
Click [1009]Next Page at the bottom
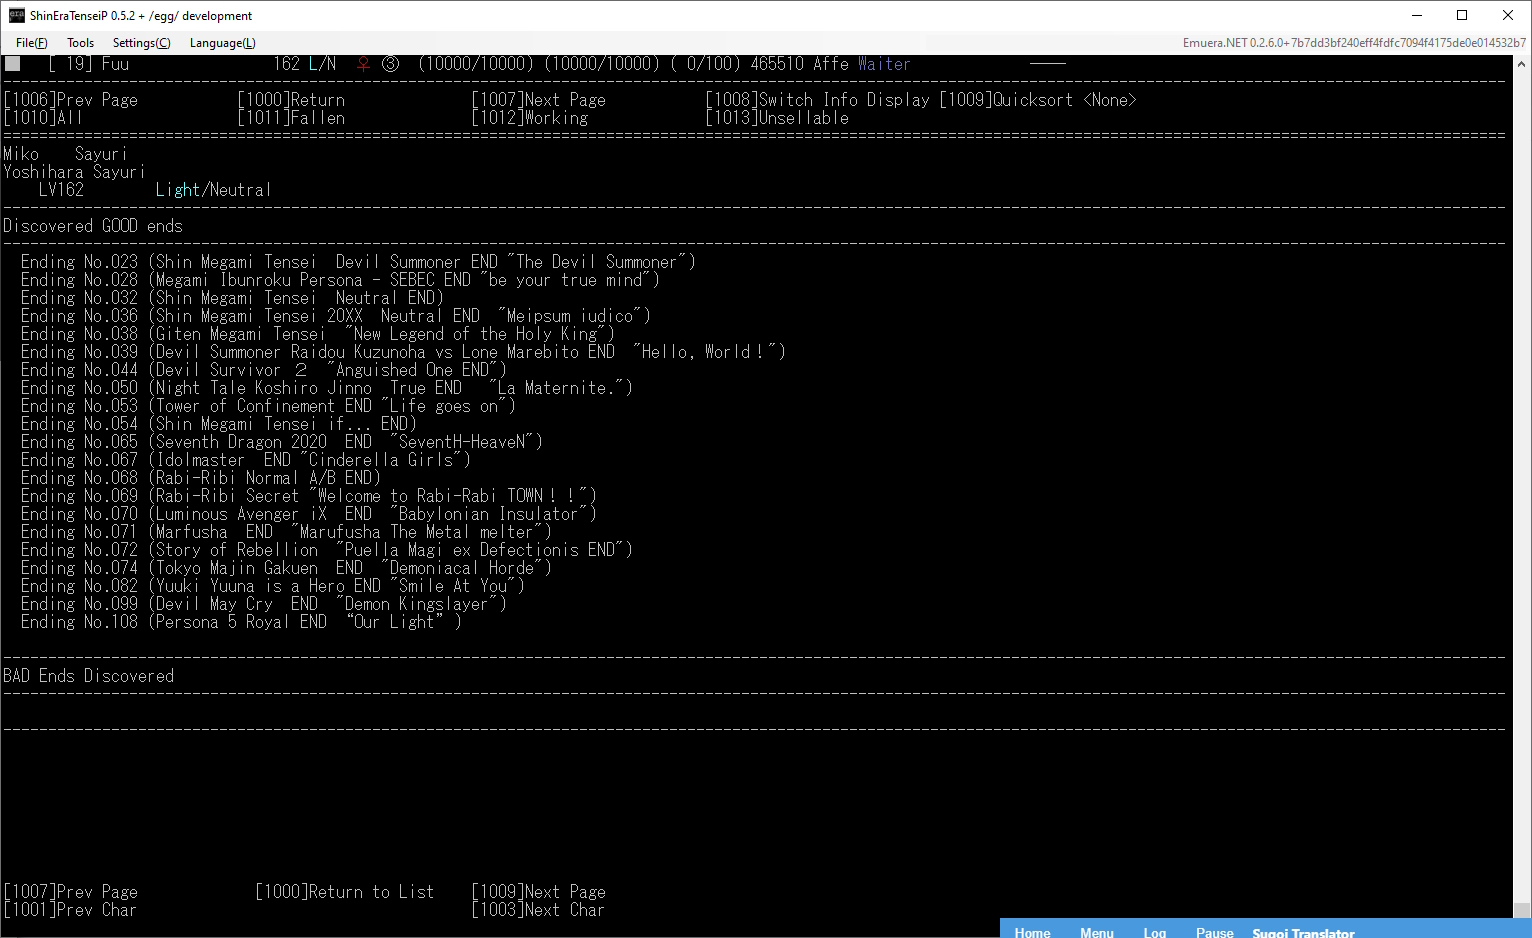tap(539, 892)
